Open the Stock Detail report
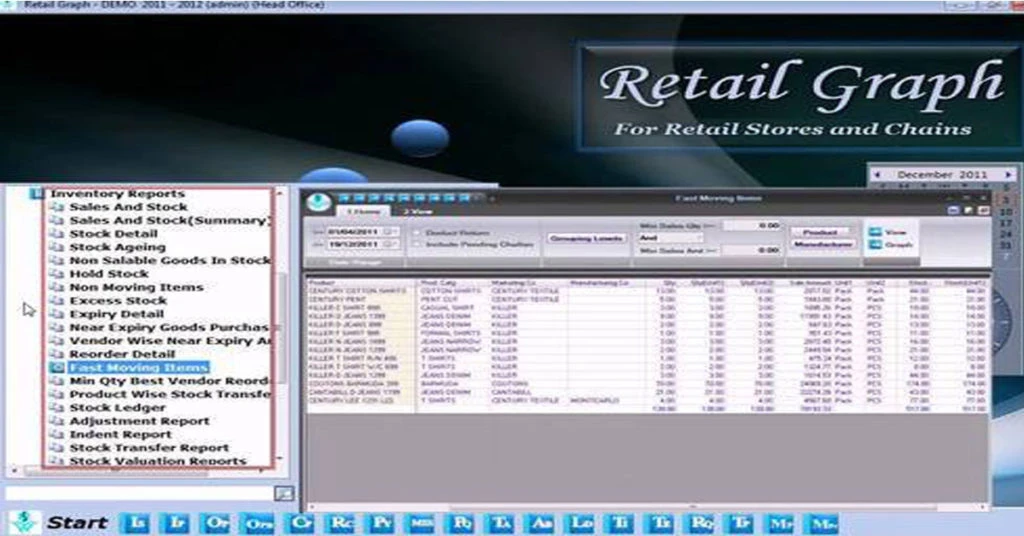Viewport: 1024px width, 536px height. (114, 234)
